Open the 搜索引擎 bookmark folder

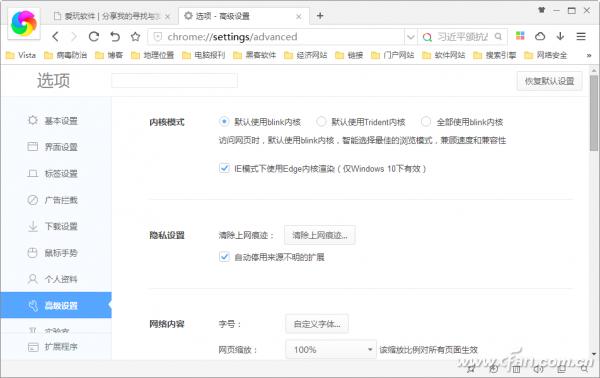coord(495,55)
